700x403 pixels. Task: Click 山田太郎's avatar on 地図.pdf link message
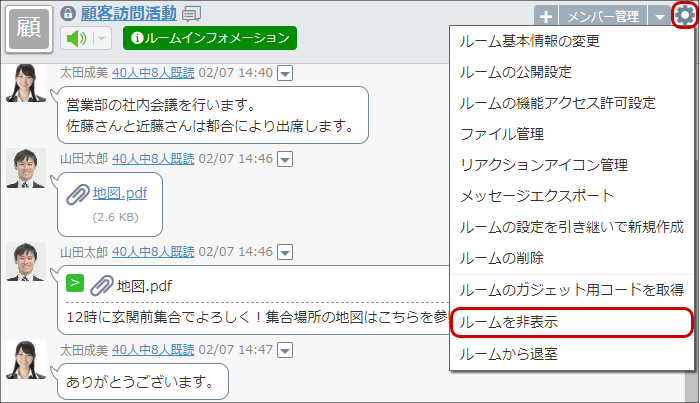(x=26, y=168)
